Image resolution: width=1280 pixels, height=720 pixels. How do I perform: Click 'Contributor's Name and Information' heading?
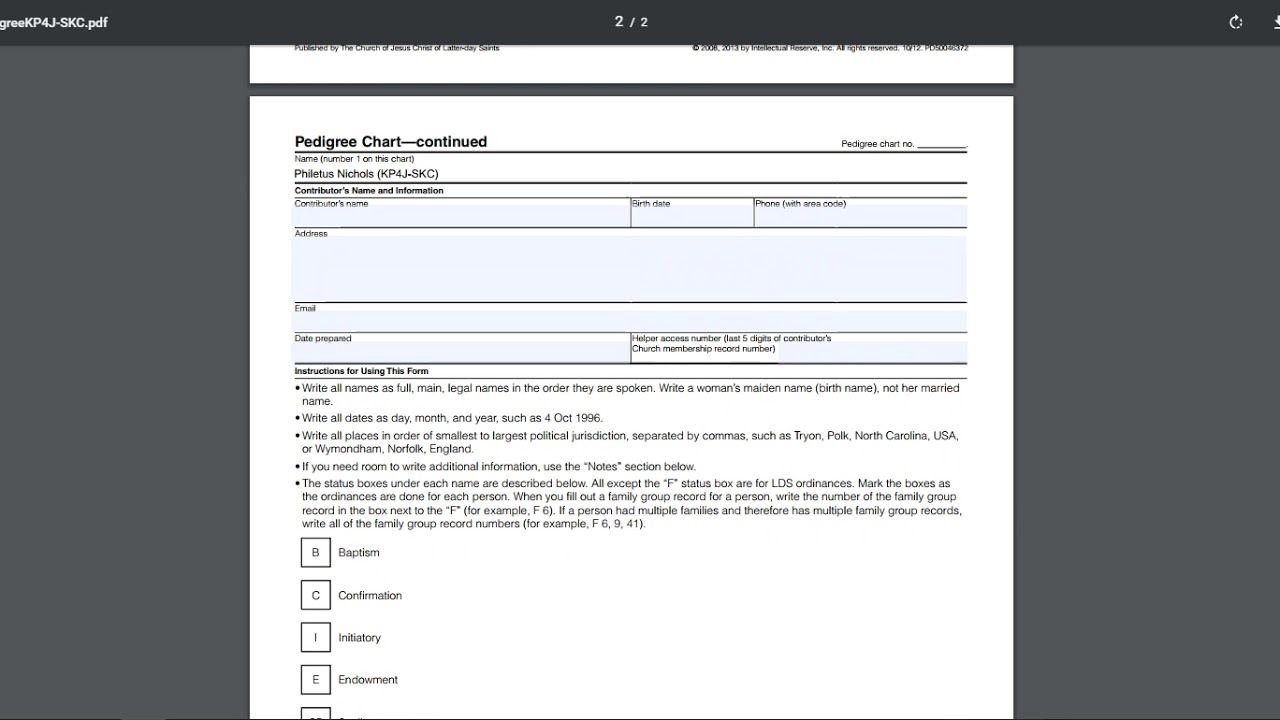point(369,190)
